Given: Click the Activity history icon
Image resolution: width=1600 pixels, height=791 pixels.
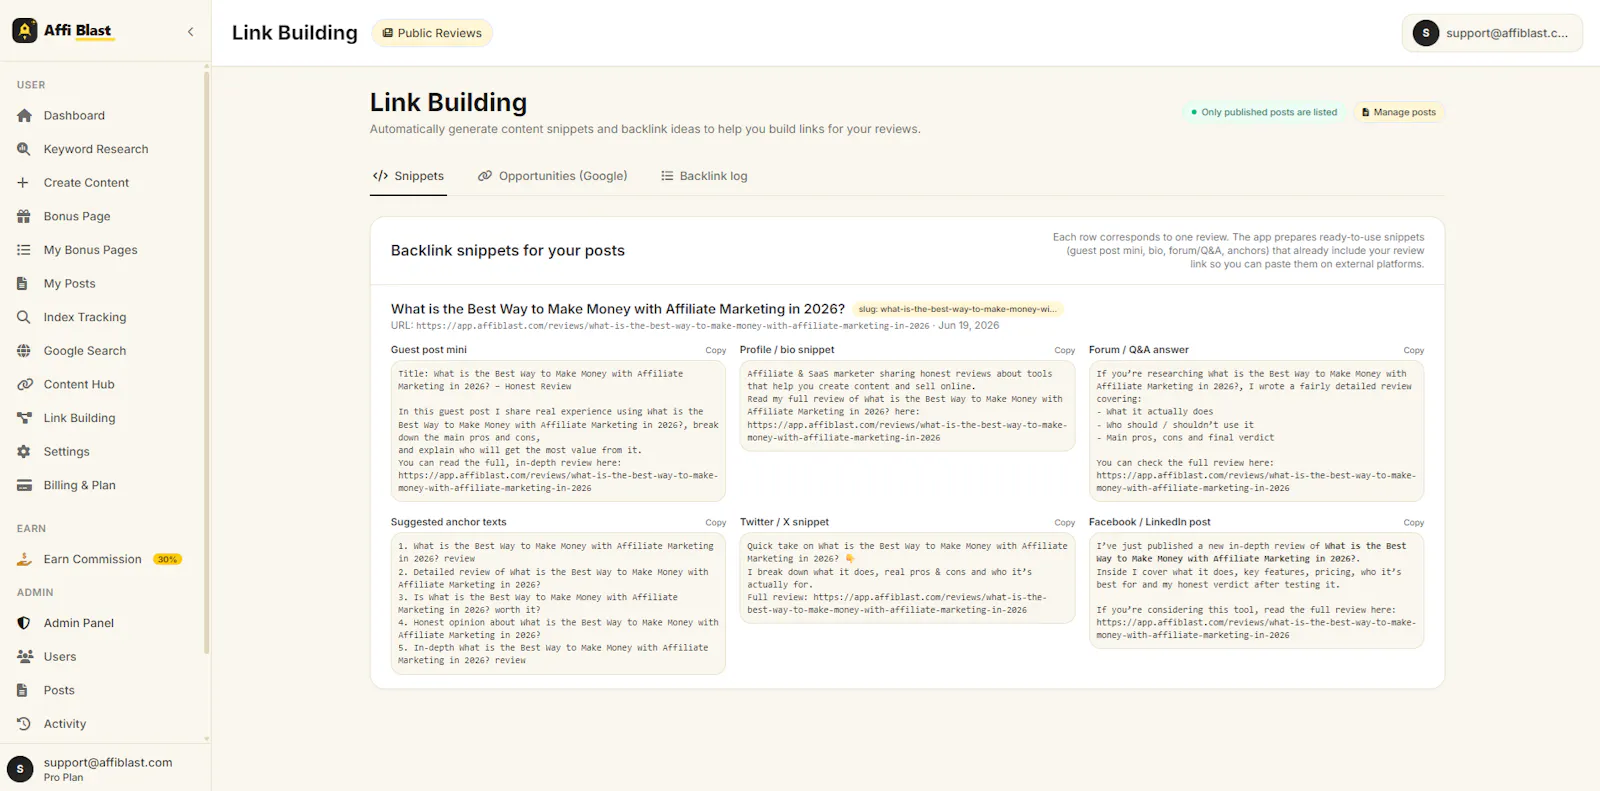Looking at the screenshot, I should 24,724.
